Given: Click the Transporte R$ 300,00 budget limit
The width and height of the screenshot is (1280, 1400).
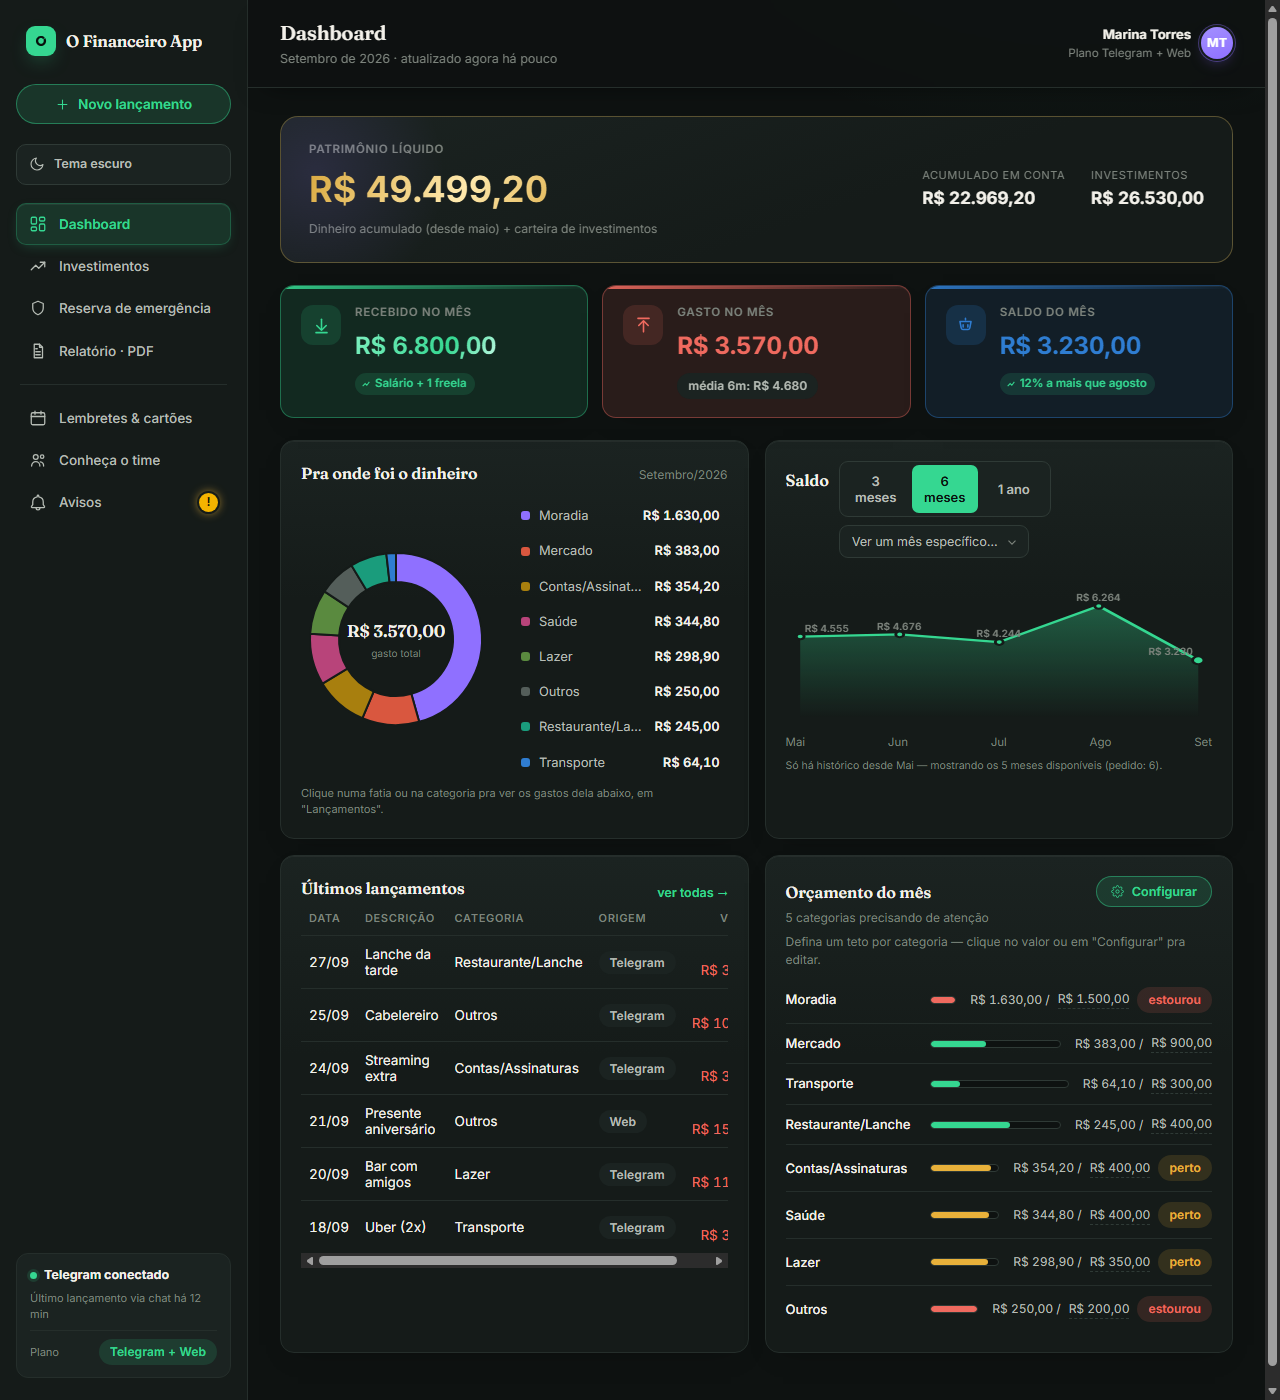Looking at the screenshot, I should pyautogui.click(x=1181, y=1084).
